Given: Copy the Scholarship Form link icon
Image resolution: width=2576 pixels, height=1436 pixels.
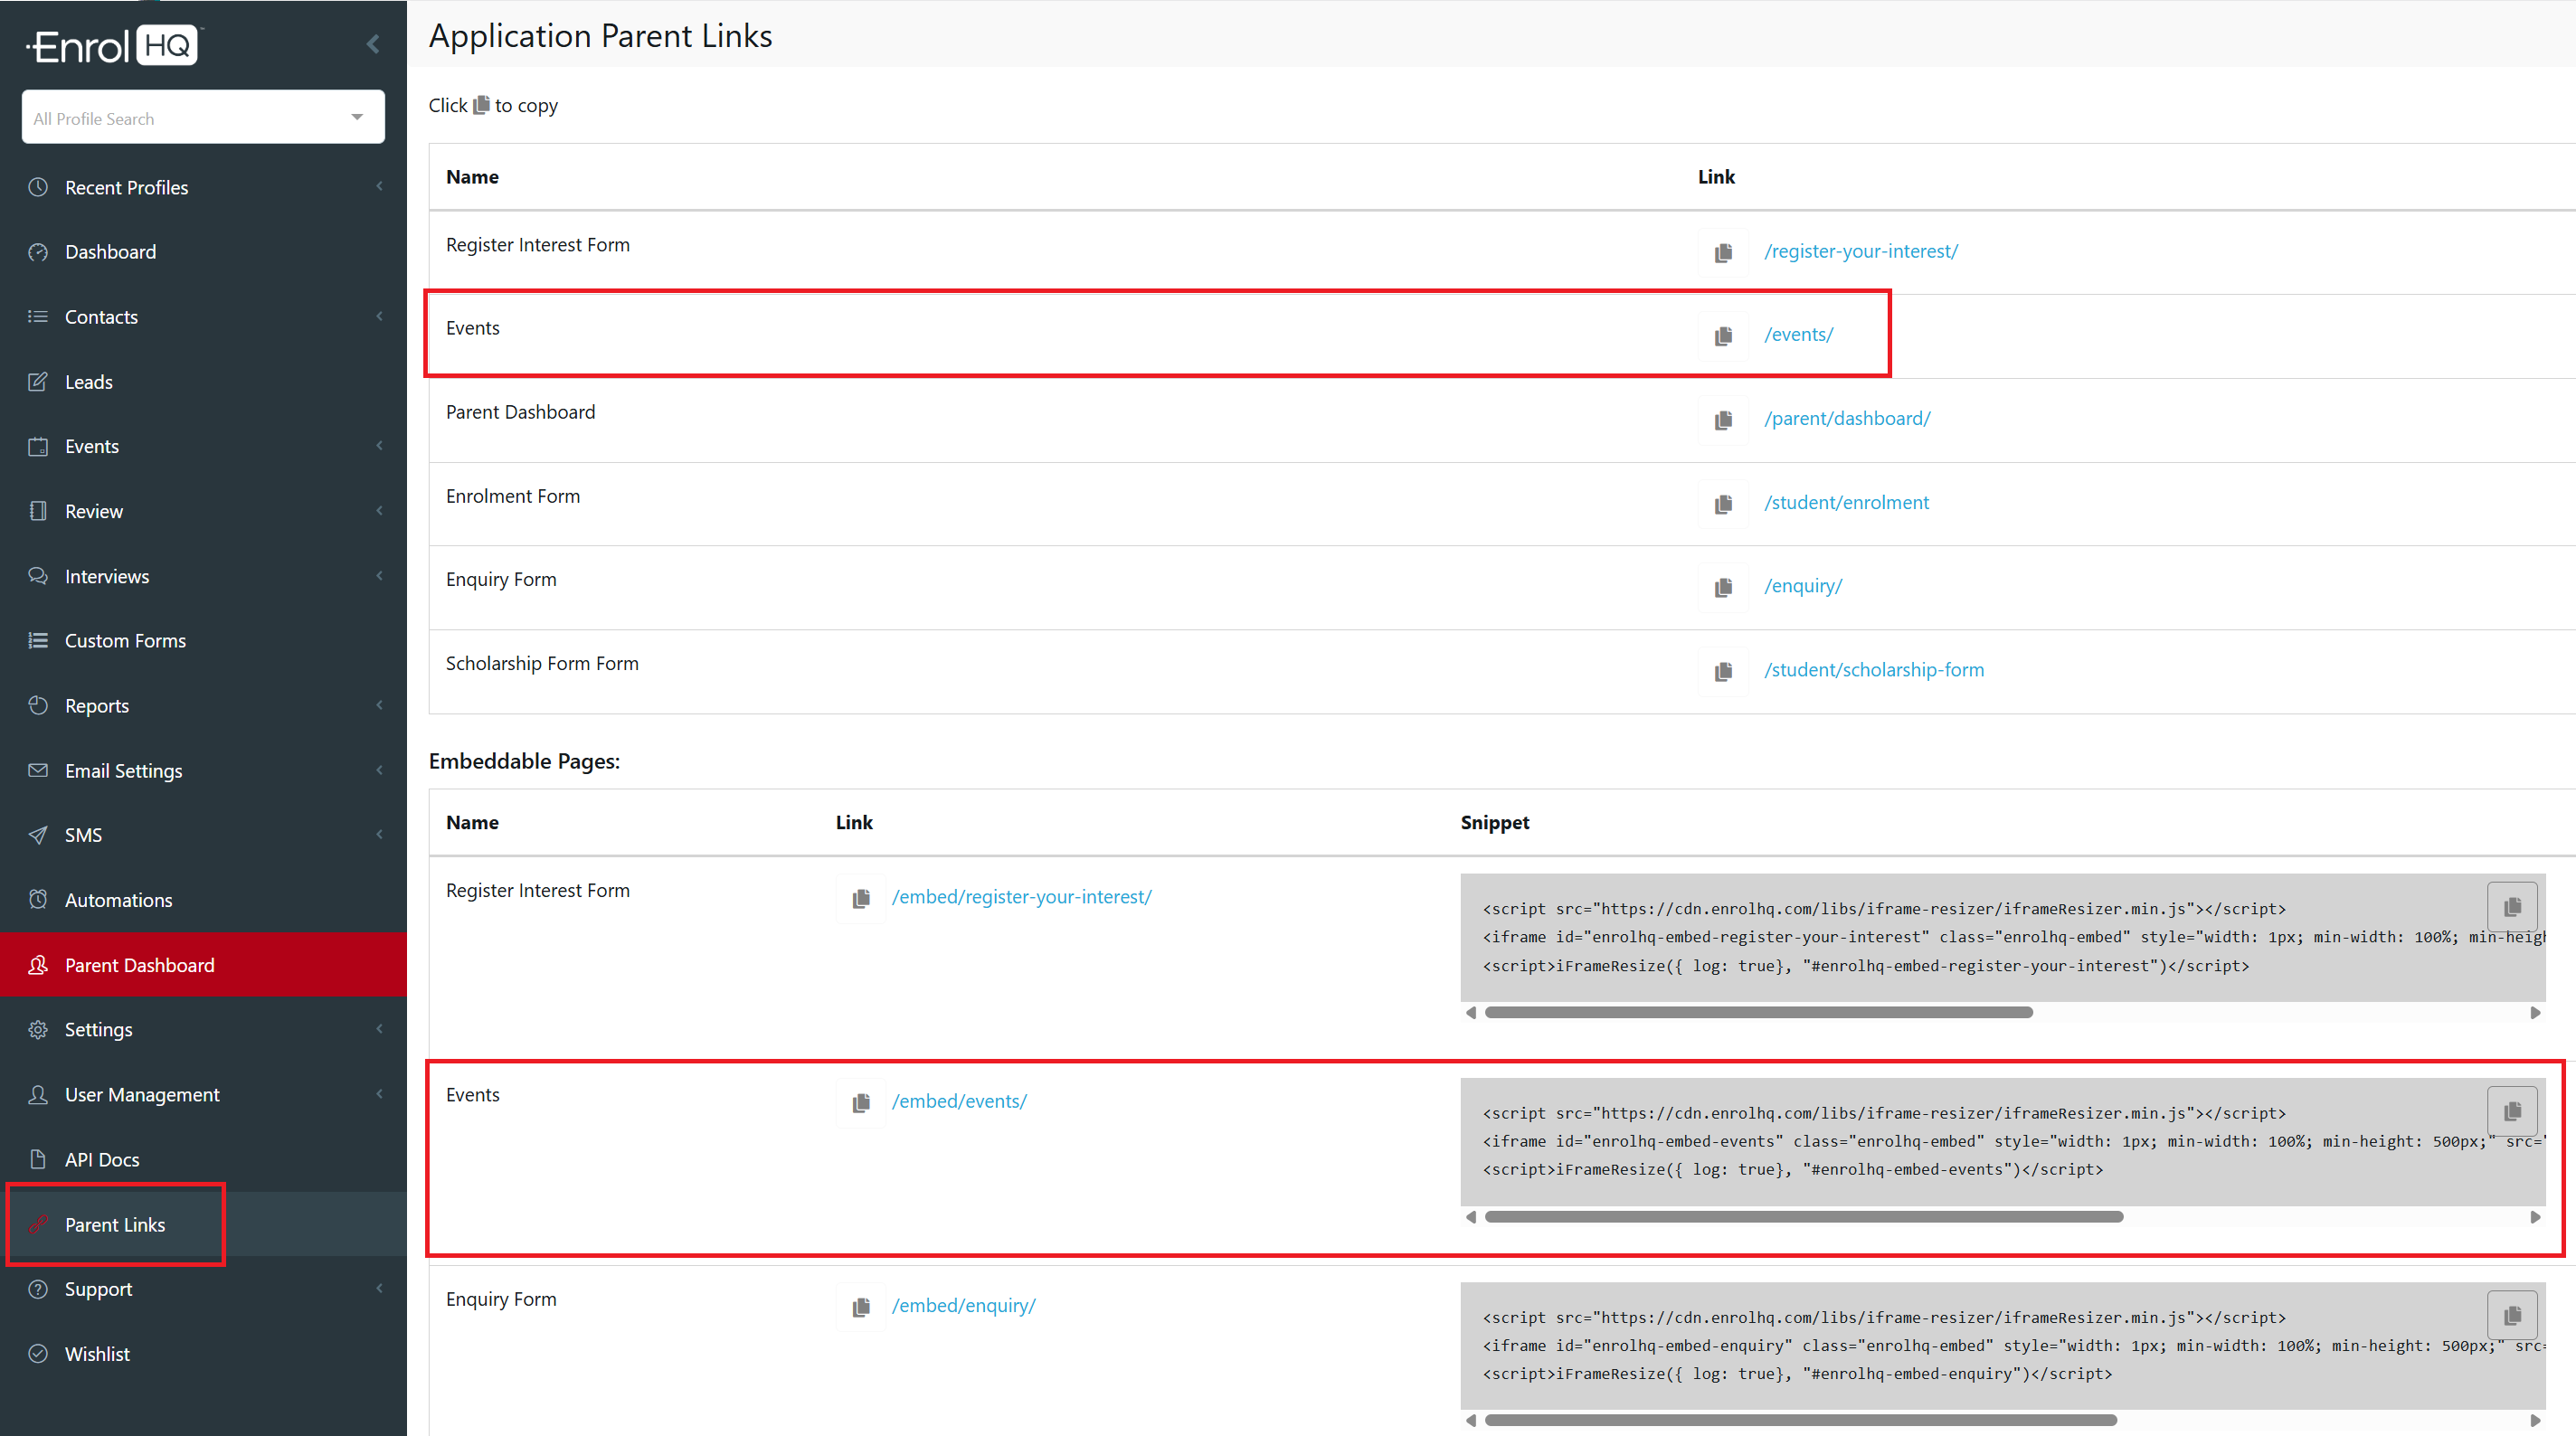Looking at the screenshot, I should coord(1723,671).
